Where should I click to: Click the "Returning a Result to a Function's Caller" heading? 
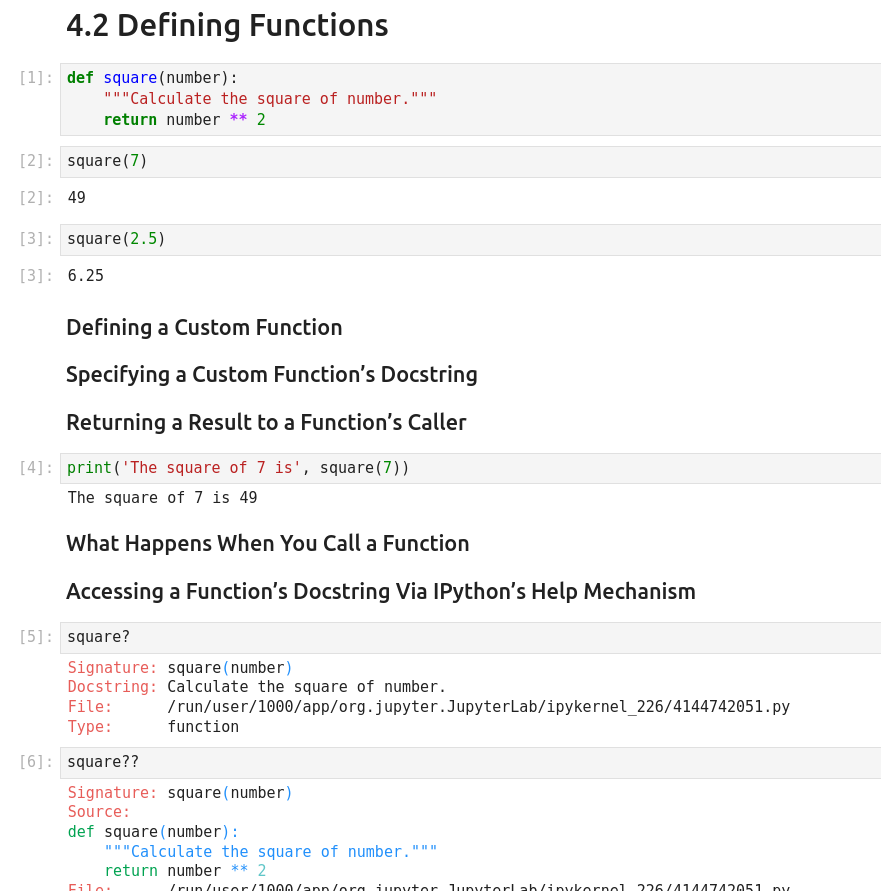(266, 422)
